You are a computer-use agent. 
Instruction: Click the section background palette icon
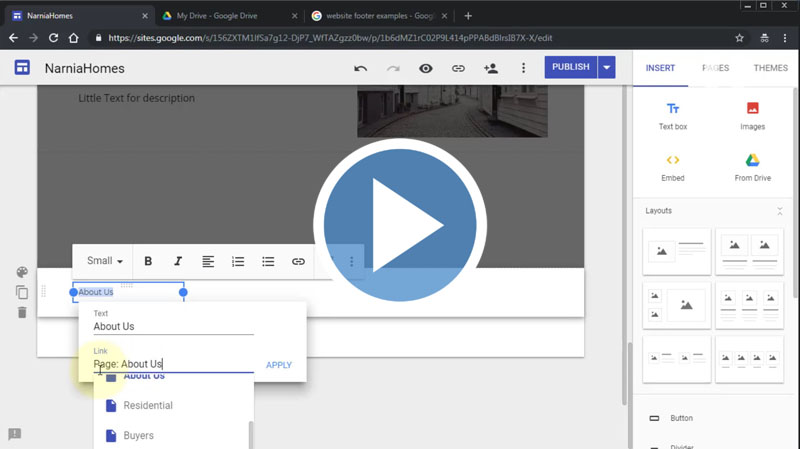22,273
